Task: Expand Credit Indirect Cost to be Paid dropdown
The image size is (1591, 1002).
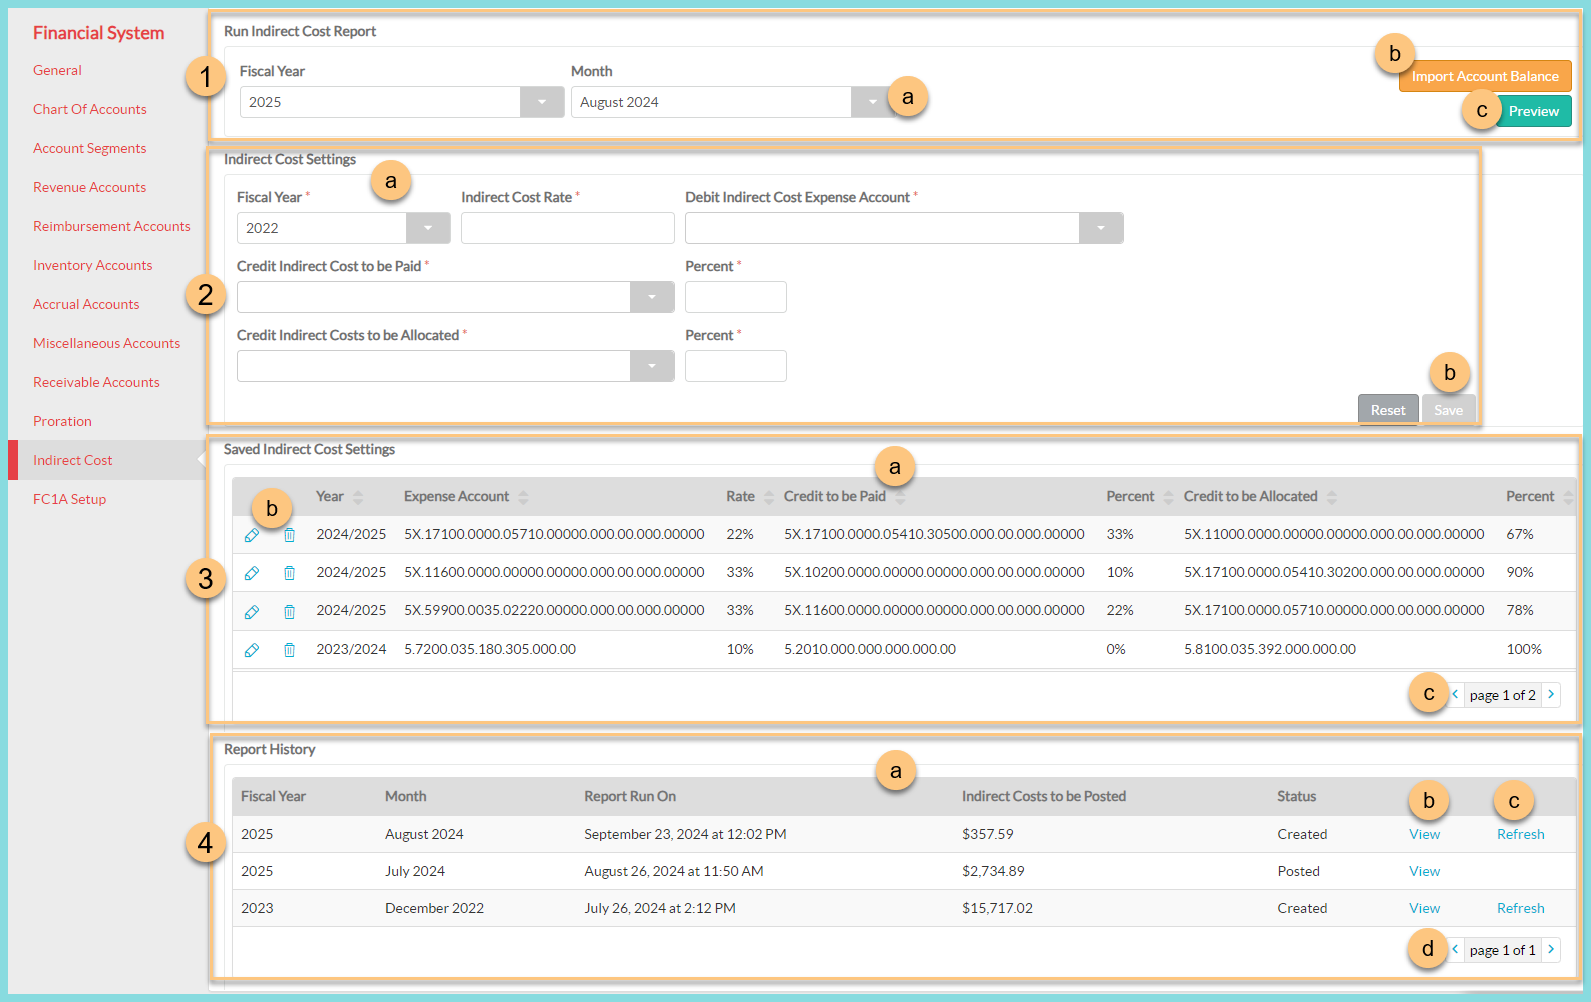Action: (x=652, y=297)
